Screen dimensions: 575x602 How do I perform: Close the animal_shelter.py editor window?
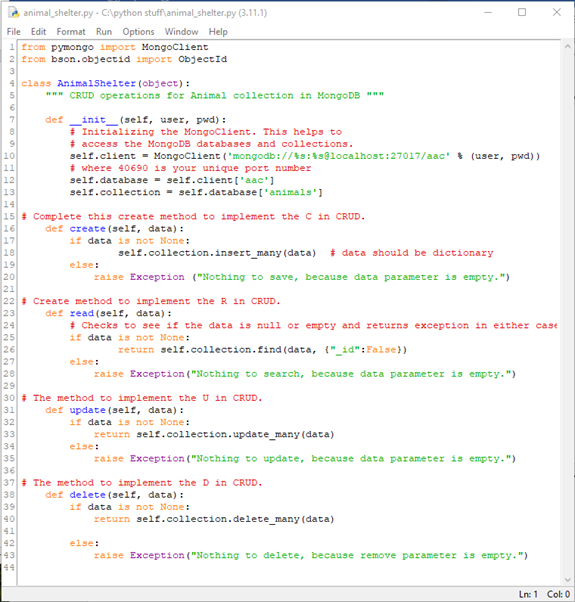point(557,13)
